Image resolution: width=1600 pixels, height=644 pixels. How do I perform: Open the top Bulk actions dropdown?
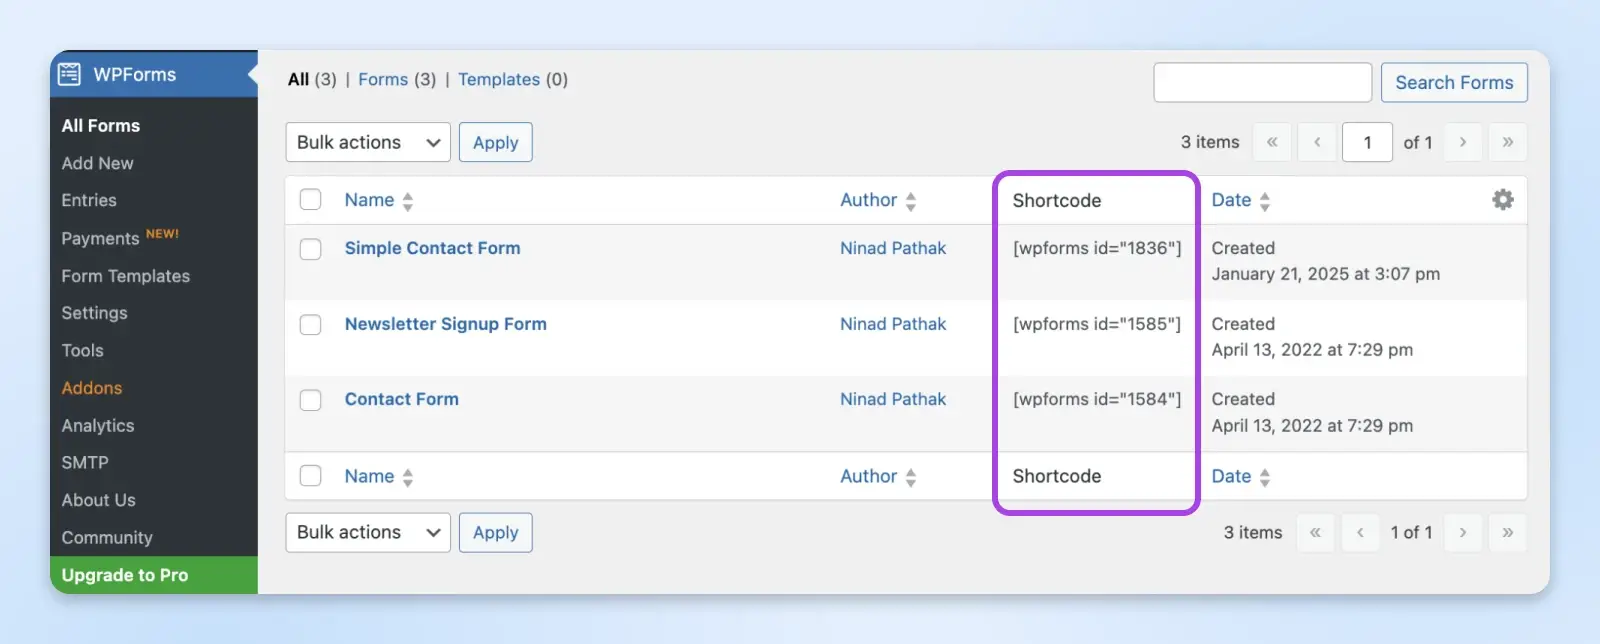coord(367,142)
